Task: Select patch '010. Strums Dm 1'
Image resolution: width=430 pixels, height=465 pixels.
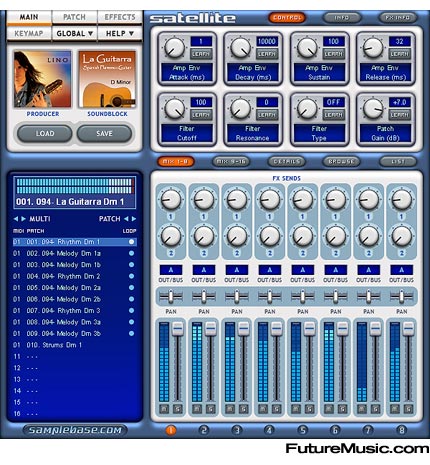Action: click(75, 345)
